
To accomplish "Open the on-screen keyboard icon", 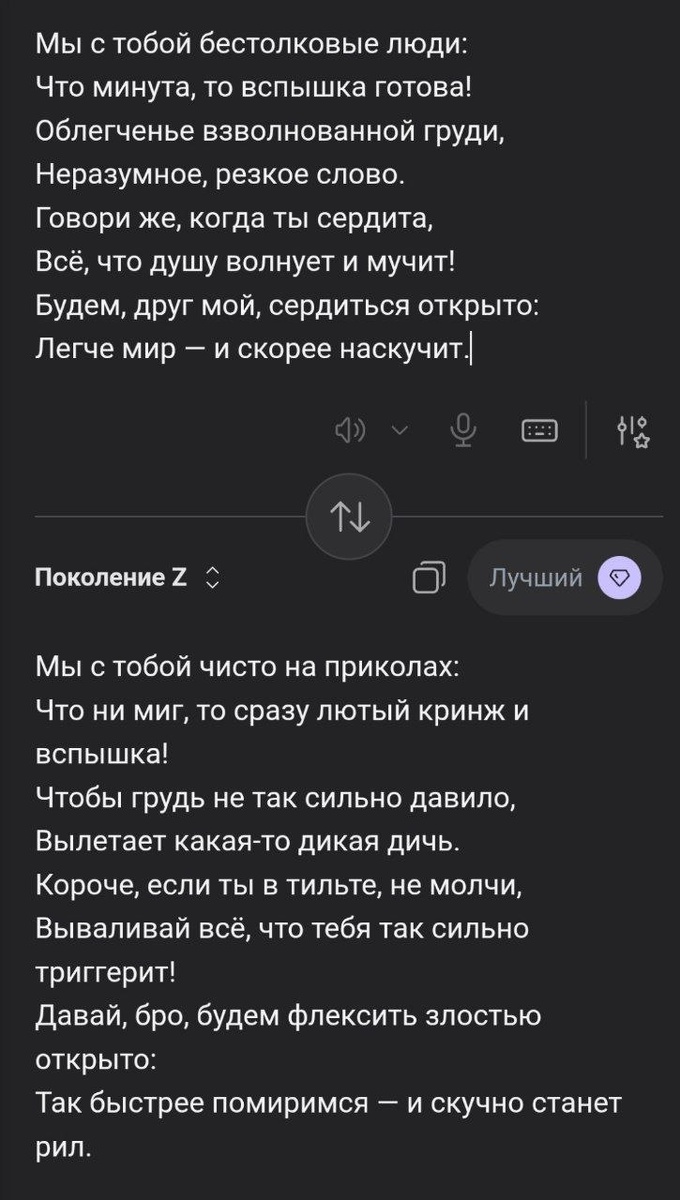I will [x=538, y=430].
